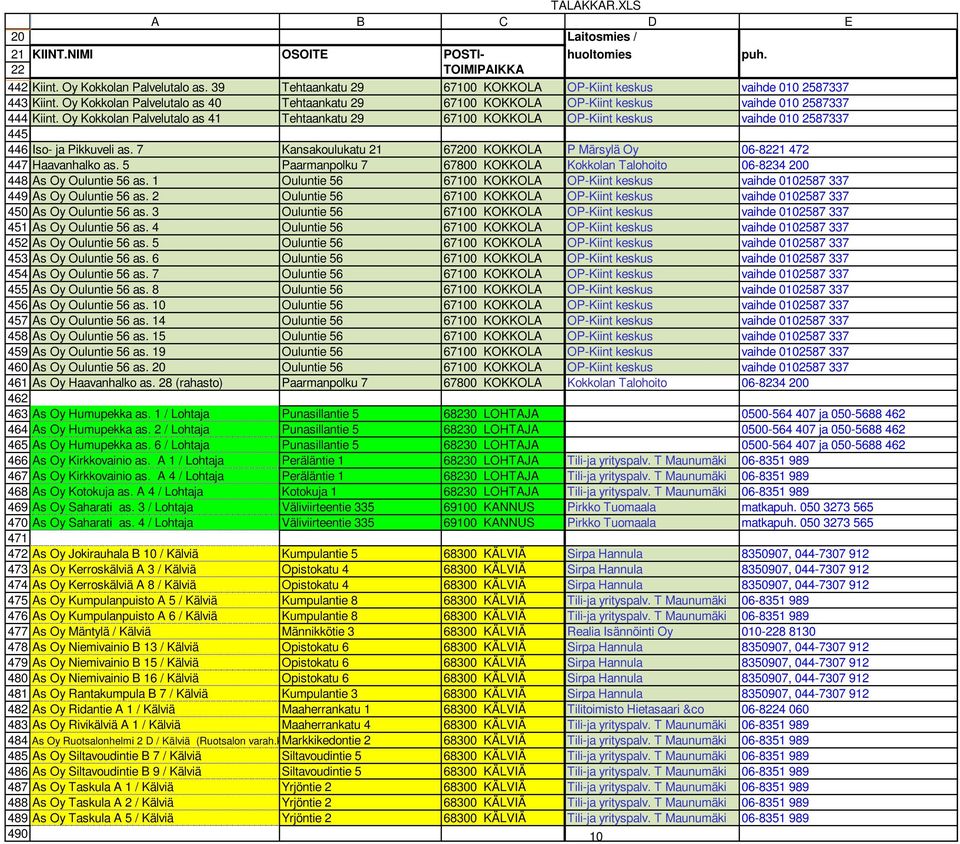The image size is (960, 844).
Task: Click cell Markkikedontie 2
Action: pos(360,740)
